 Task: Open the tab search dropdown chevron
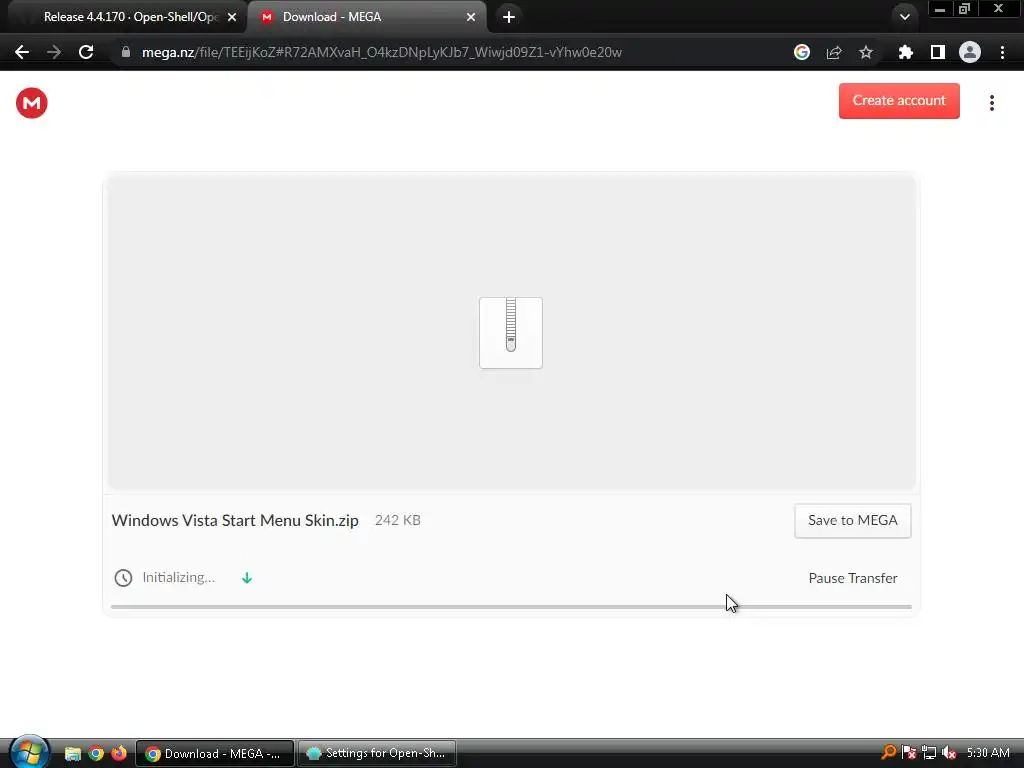(x=904, y=17)
